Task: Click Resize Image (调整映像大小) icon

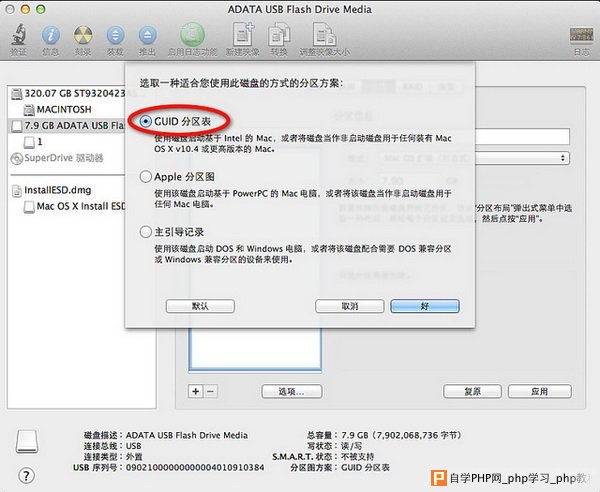Action: [x=324, y=34]
